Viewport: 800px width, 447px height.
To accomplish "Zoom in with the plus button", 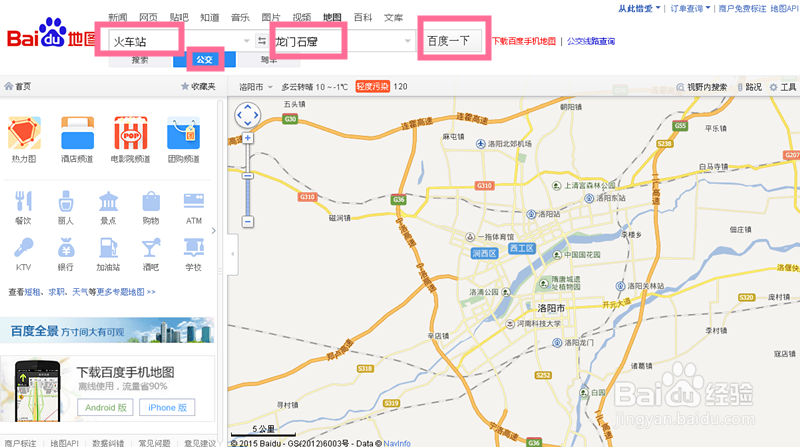I will pos(247,138).
